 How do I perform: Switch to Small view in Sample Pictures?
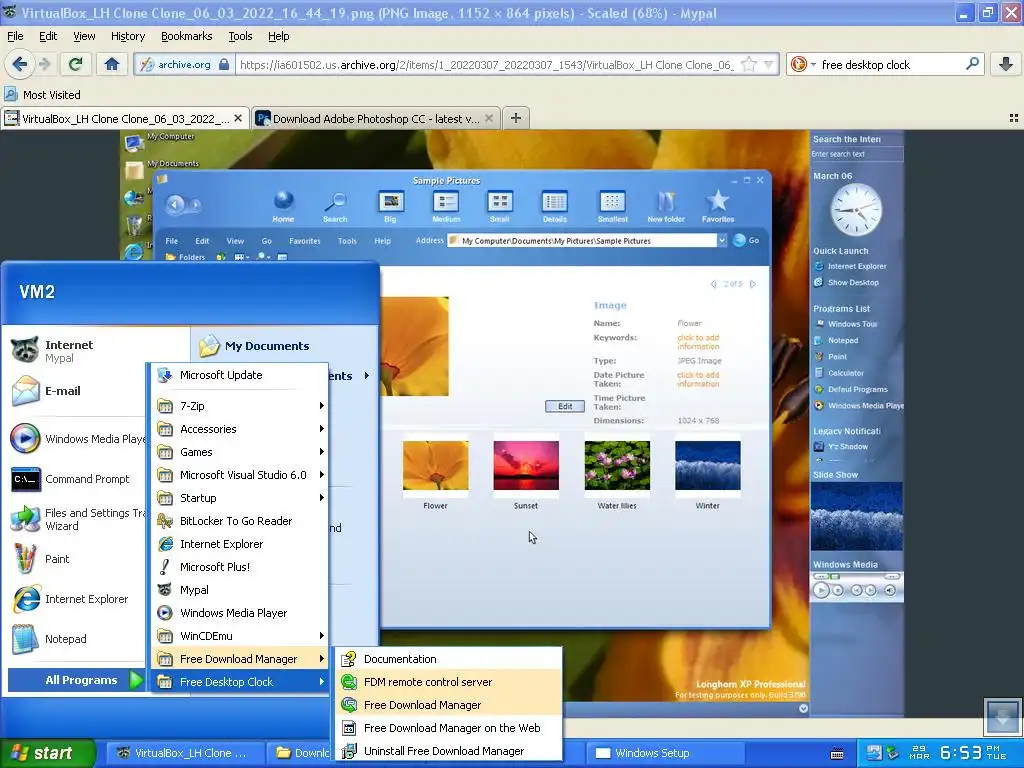click(x=500, y=206)
